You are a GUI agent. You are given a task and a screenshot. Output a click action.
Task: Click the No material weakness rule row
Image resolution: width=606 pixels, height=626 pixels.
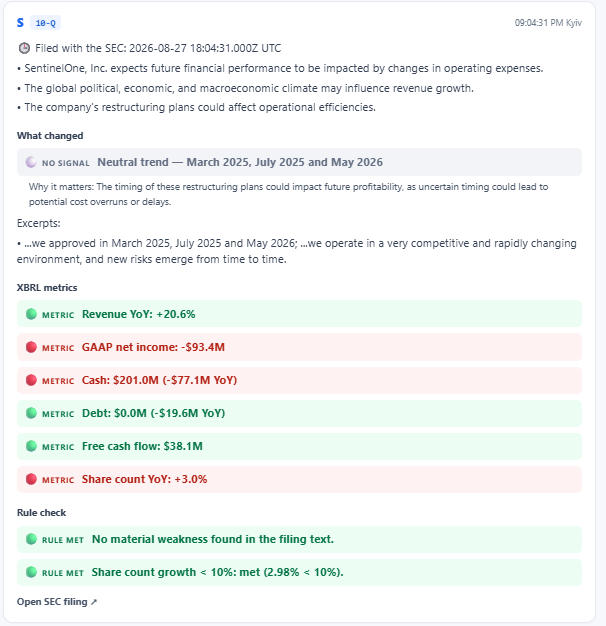click(x=299, y=539)
